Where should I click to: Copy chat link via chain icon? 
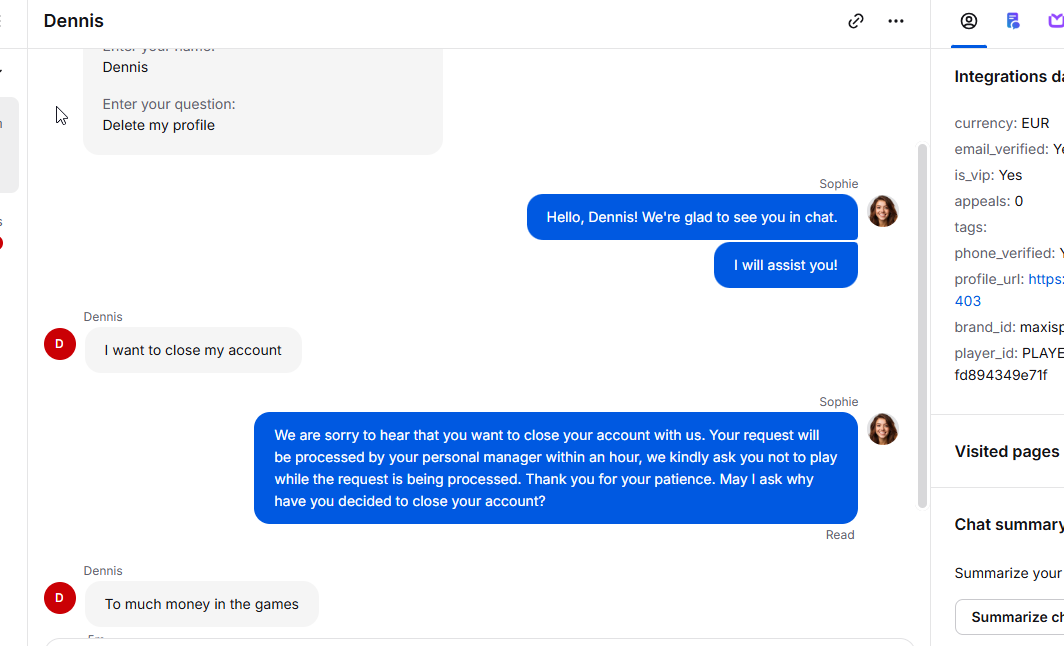856,21
